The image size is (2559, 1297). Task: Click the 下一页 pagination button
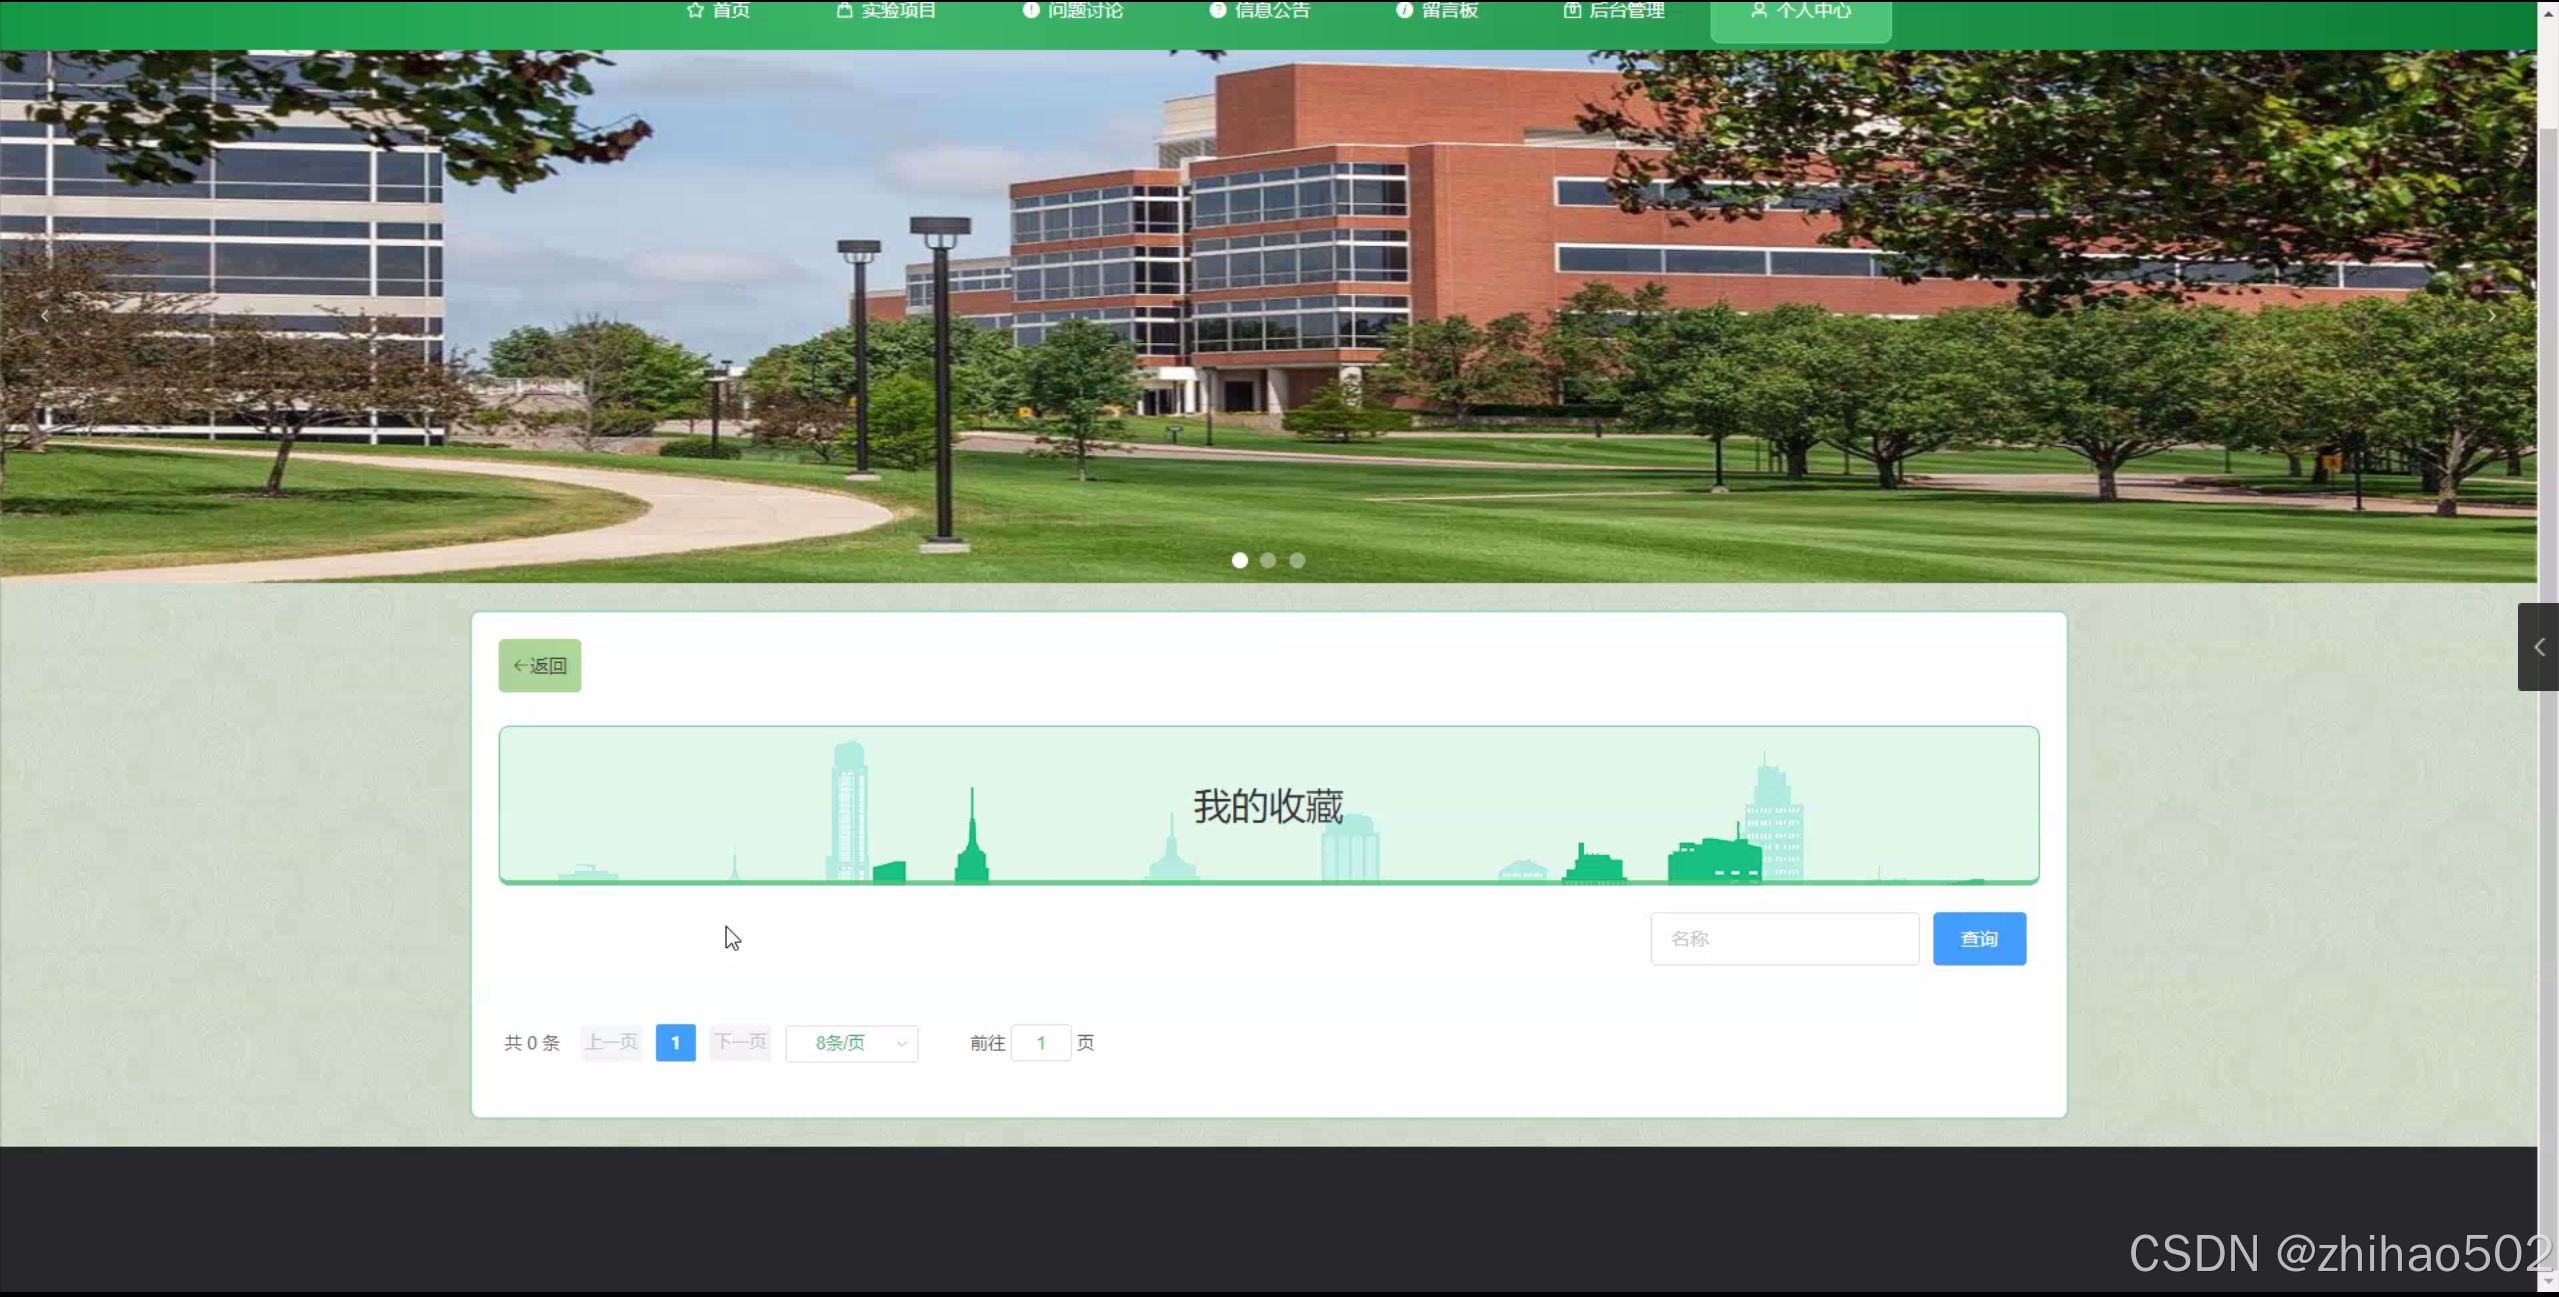740,1043
